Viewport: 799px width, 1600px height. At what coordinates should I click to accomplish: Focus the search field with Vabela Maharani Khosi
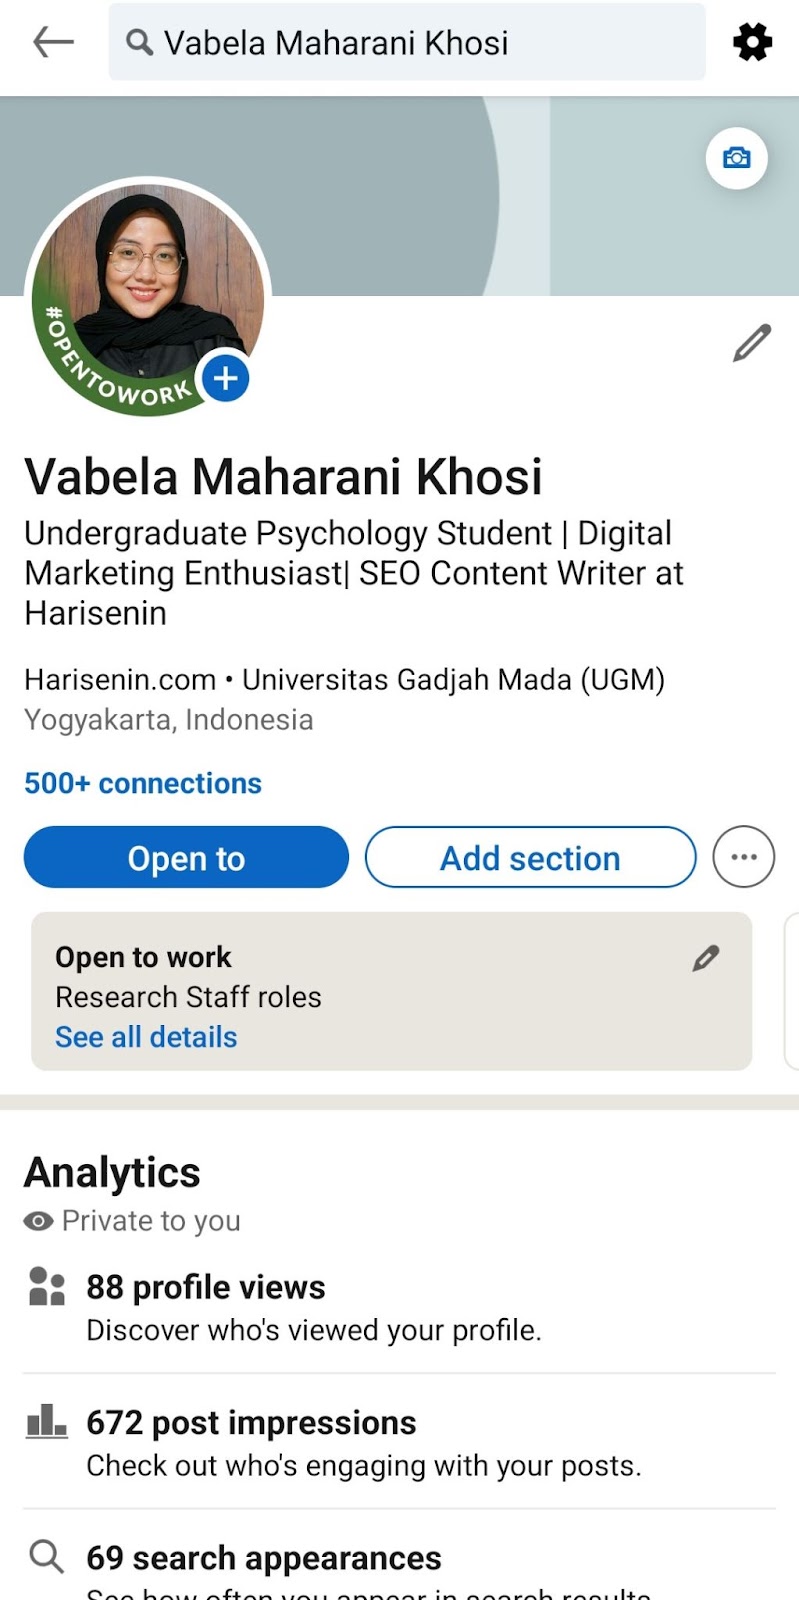pos(407,42)
